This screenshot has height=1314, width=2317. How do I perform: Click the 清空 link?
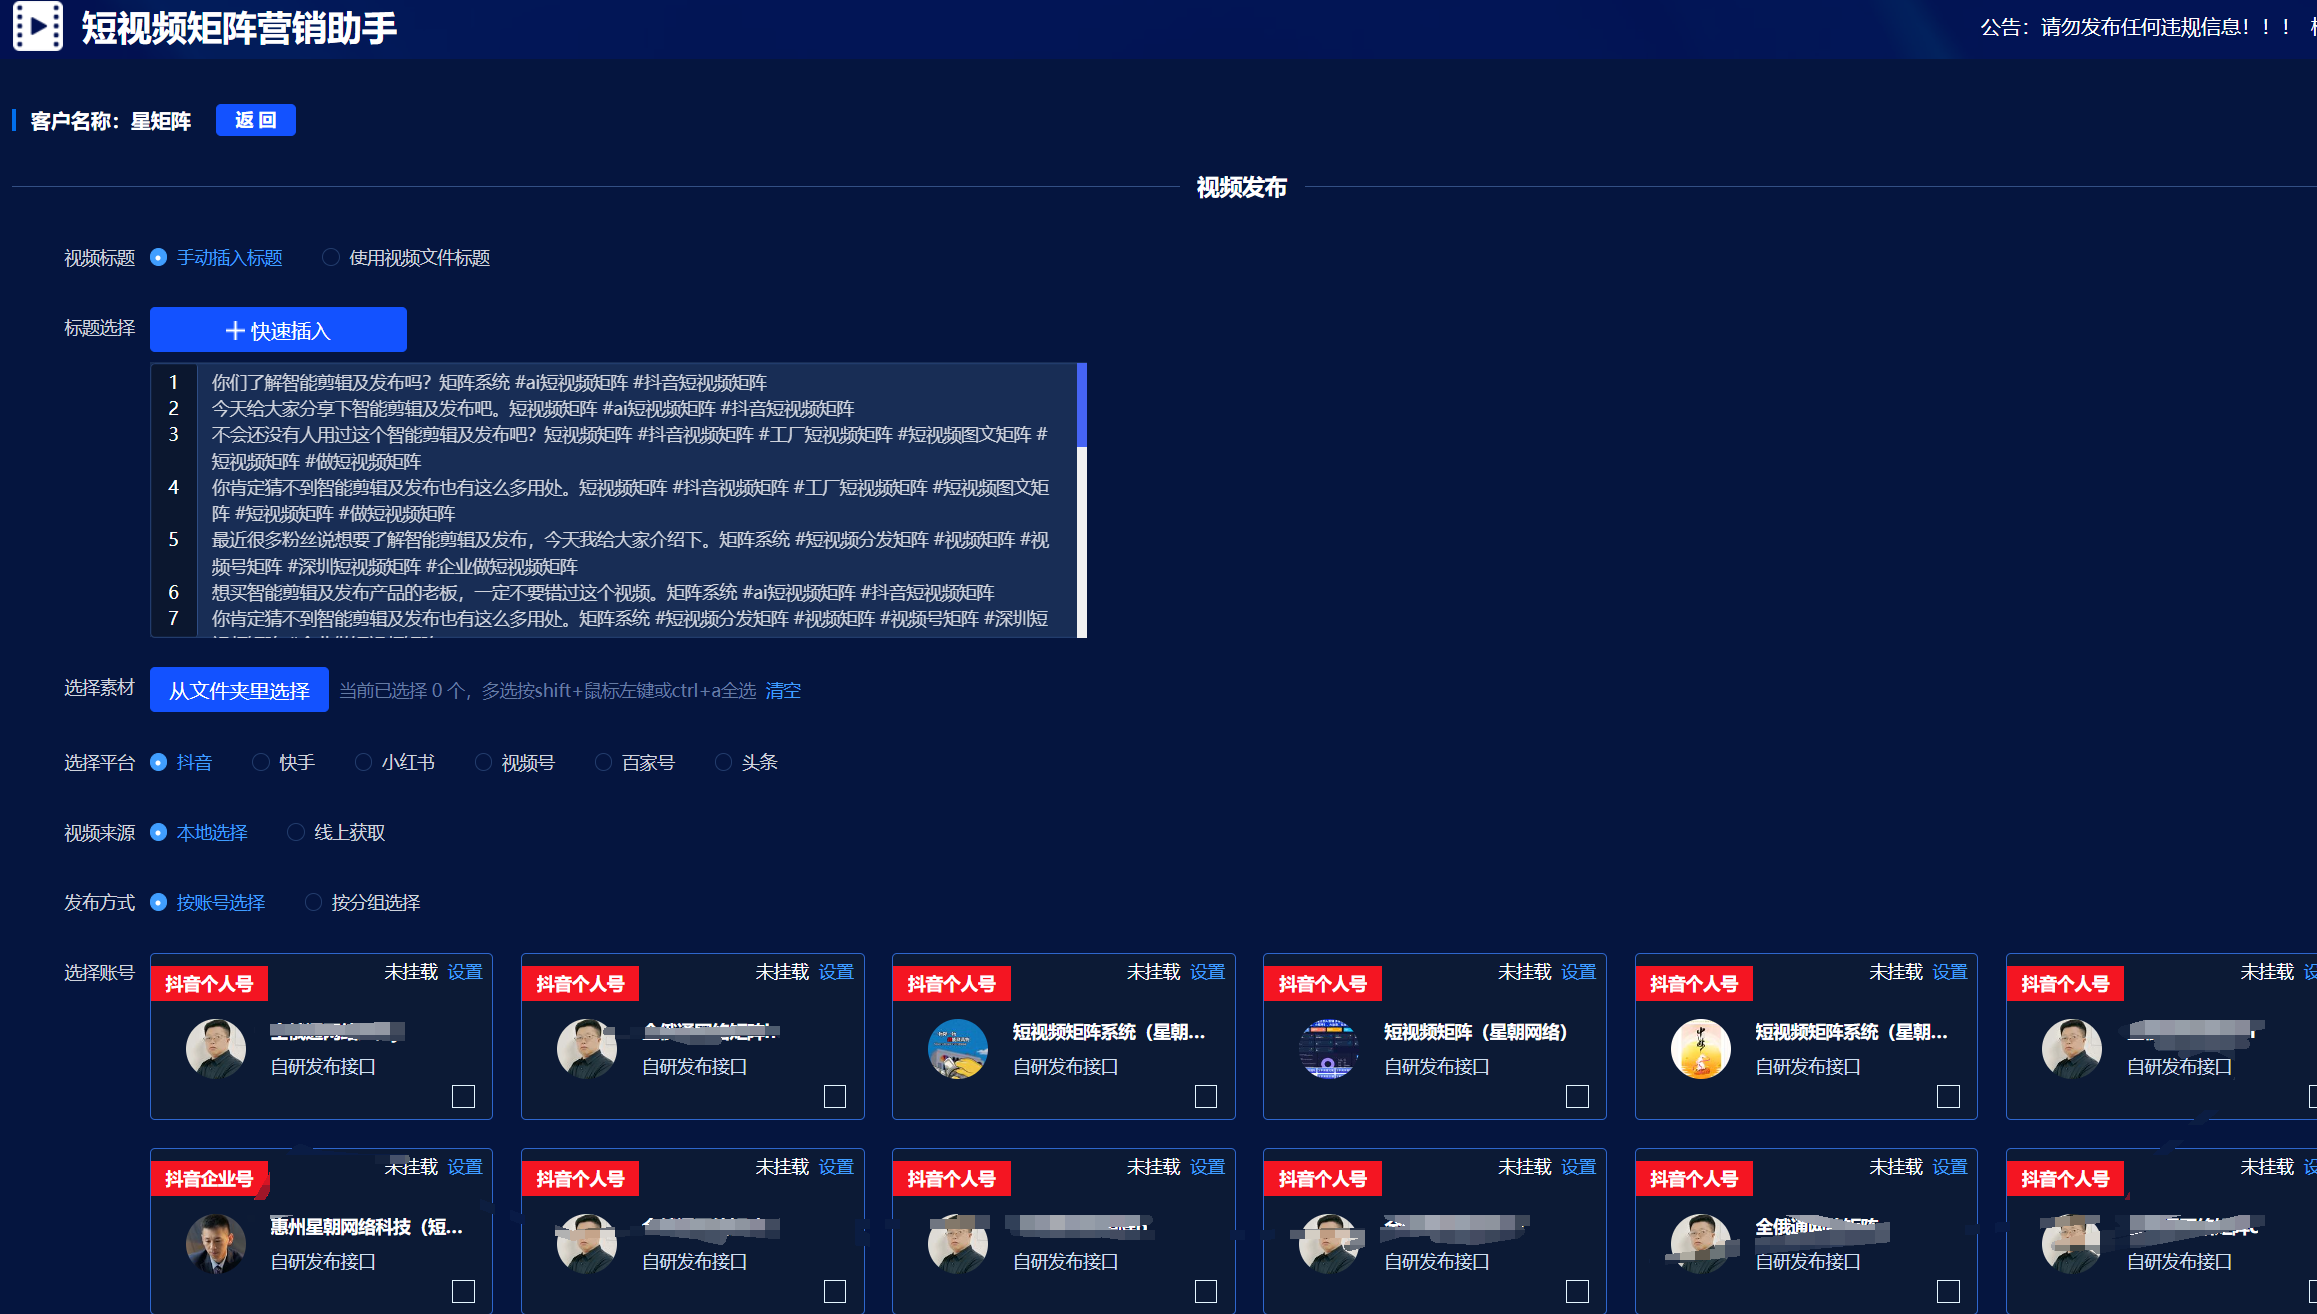783,691
